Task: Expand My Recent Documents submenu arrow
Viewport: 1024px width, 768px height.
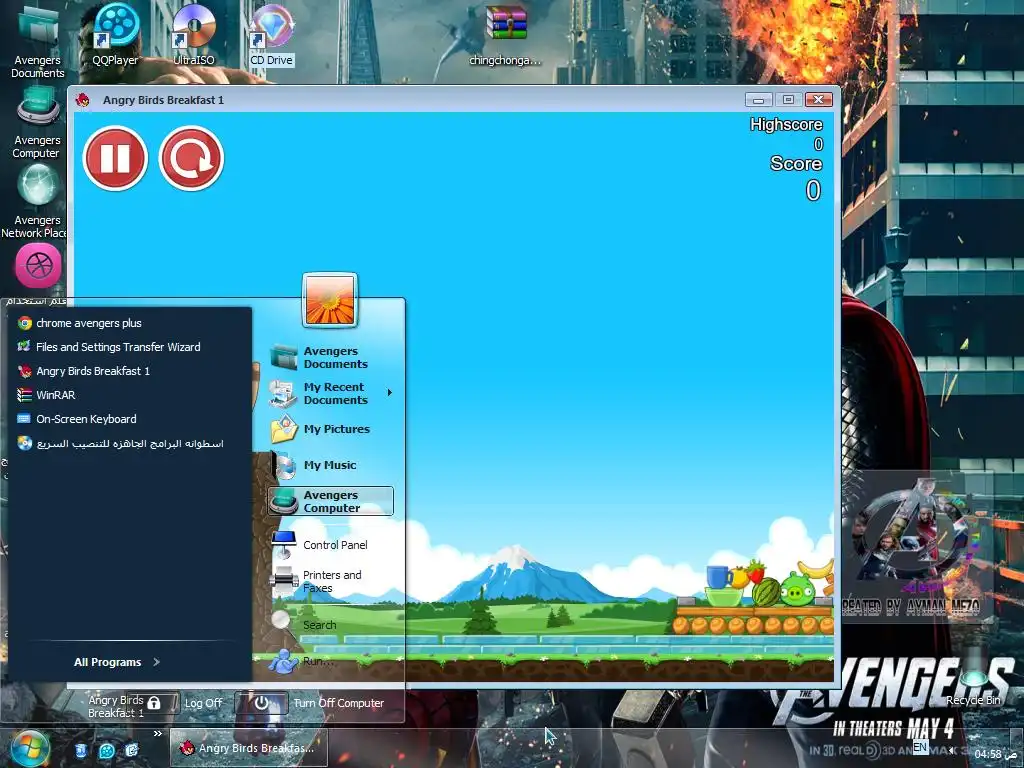Action: pos(390,392)
